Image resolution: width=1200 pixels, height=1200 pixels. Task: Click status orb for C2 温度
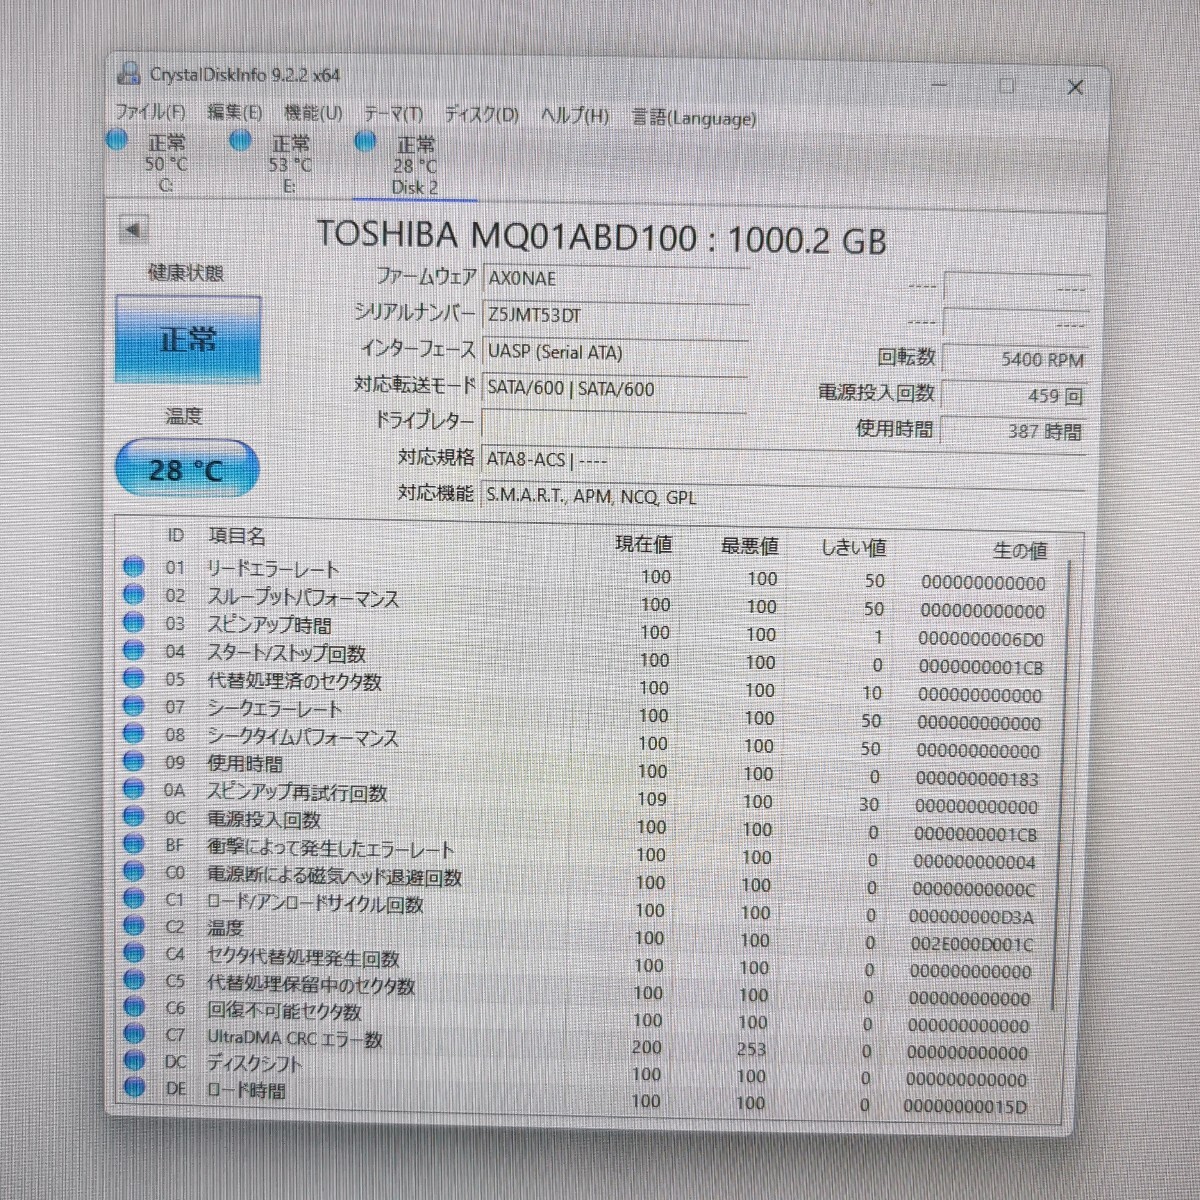pyautogui.click(x=133, y=926)
